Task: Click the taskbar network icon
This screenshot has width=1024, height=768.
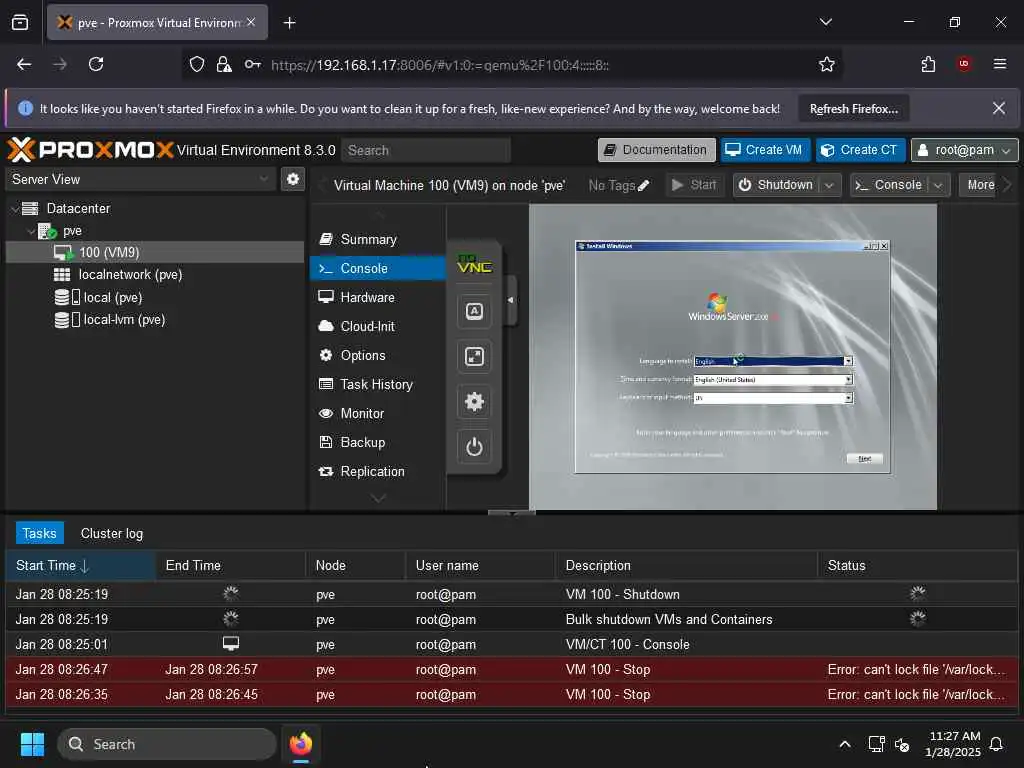Action: [876, 744]
